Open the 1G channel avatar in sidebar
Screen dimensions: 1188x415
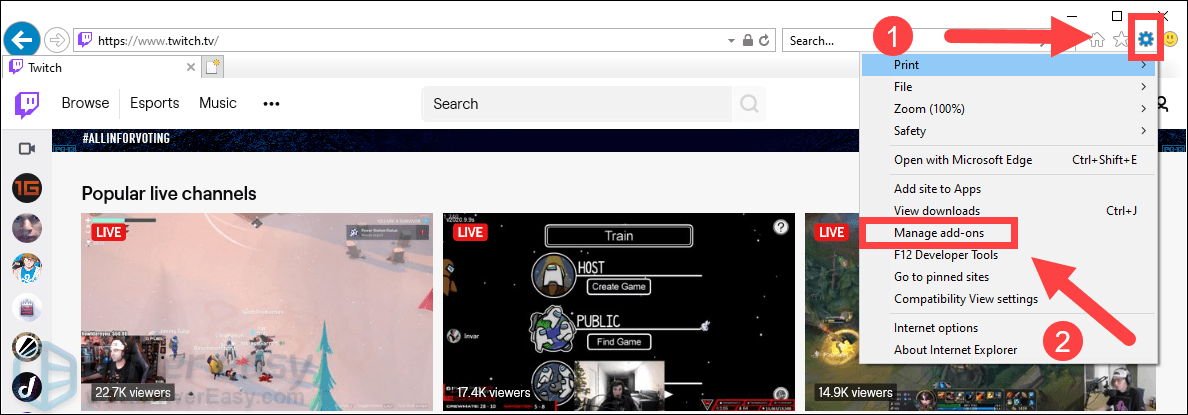(x=26, y=187)
